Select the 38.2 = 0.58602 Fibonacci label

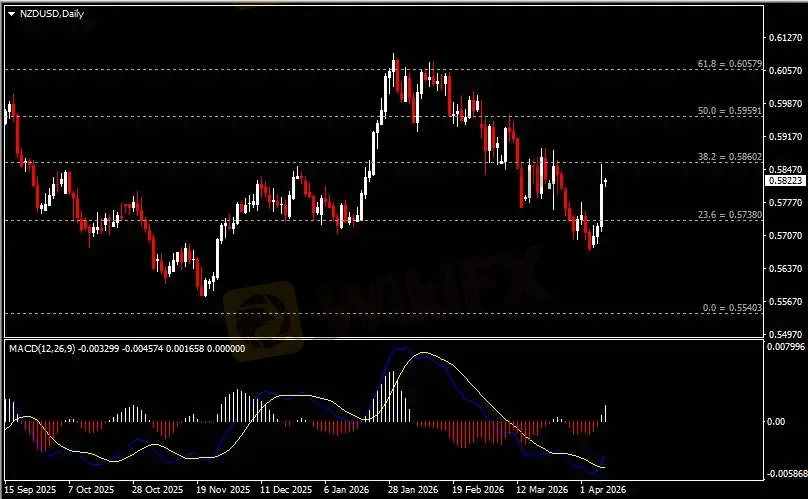[x=729, y=157]
